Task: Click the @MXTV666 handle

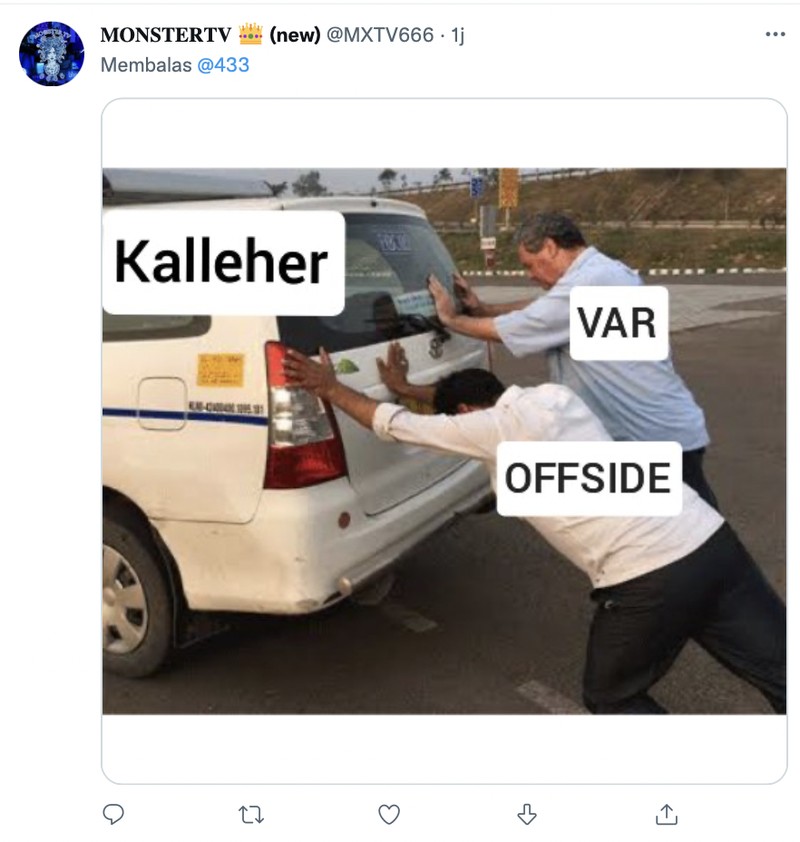Action: 380,35
